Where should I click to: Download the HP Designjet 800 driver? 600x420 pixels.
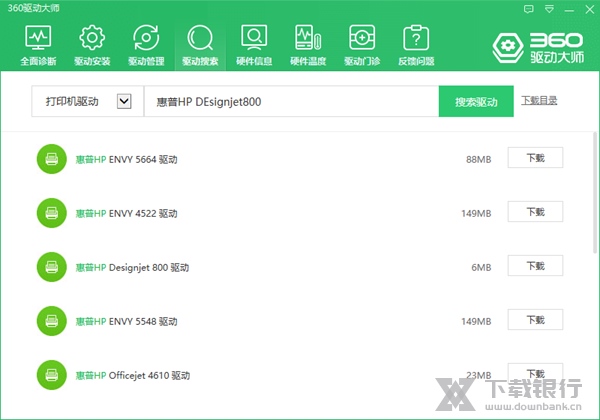(535, 266)
